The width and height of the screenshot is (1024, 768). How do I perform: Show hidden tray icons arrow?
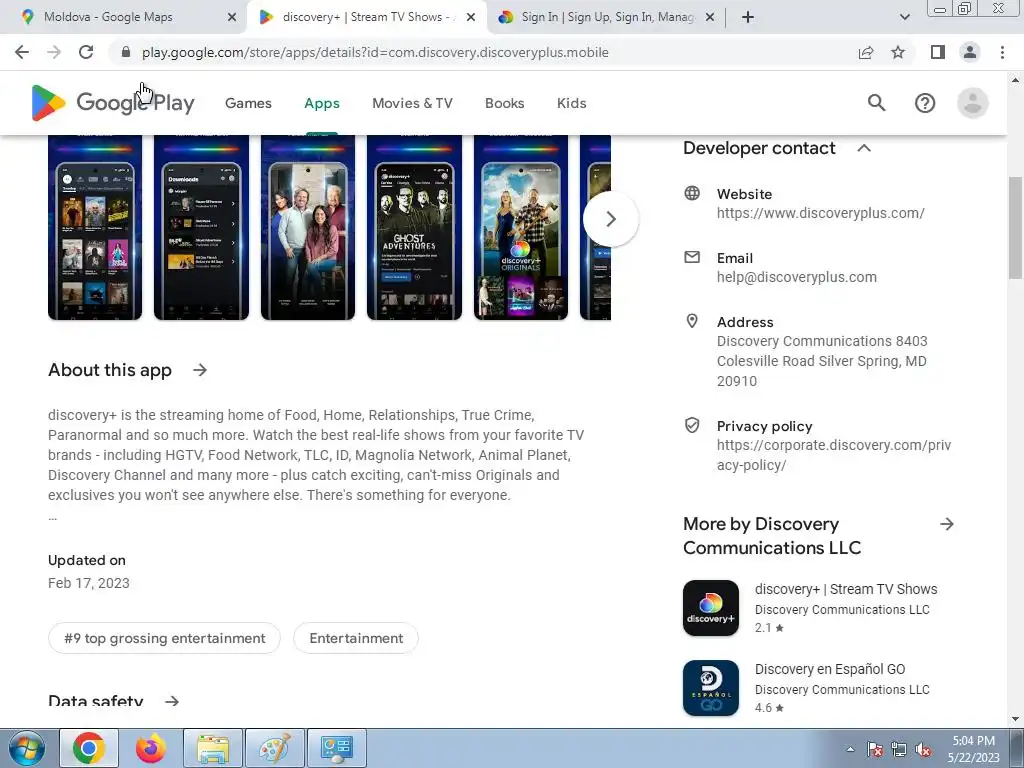[850, 749]
